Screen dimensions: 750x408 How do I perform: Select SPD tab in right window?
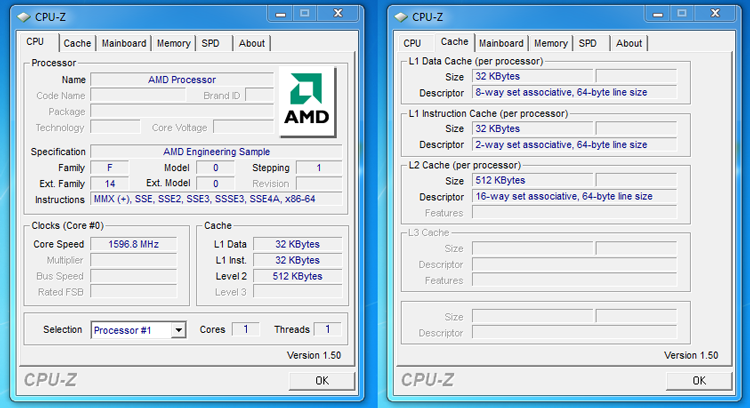(588, 43)
